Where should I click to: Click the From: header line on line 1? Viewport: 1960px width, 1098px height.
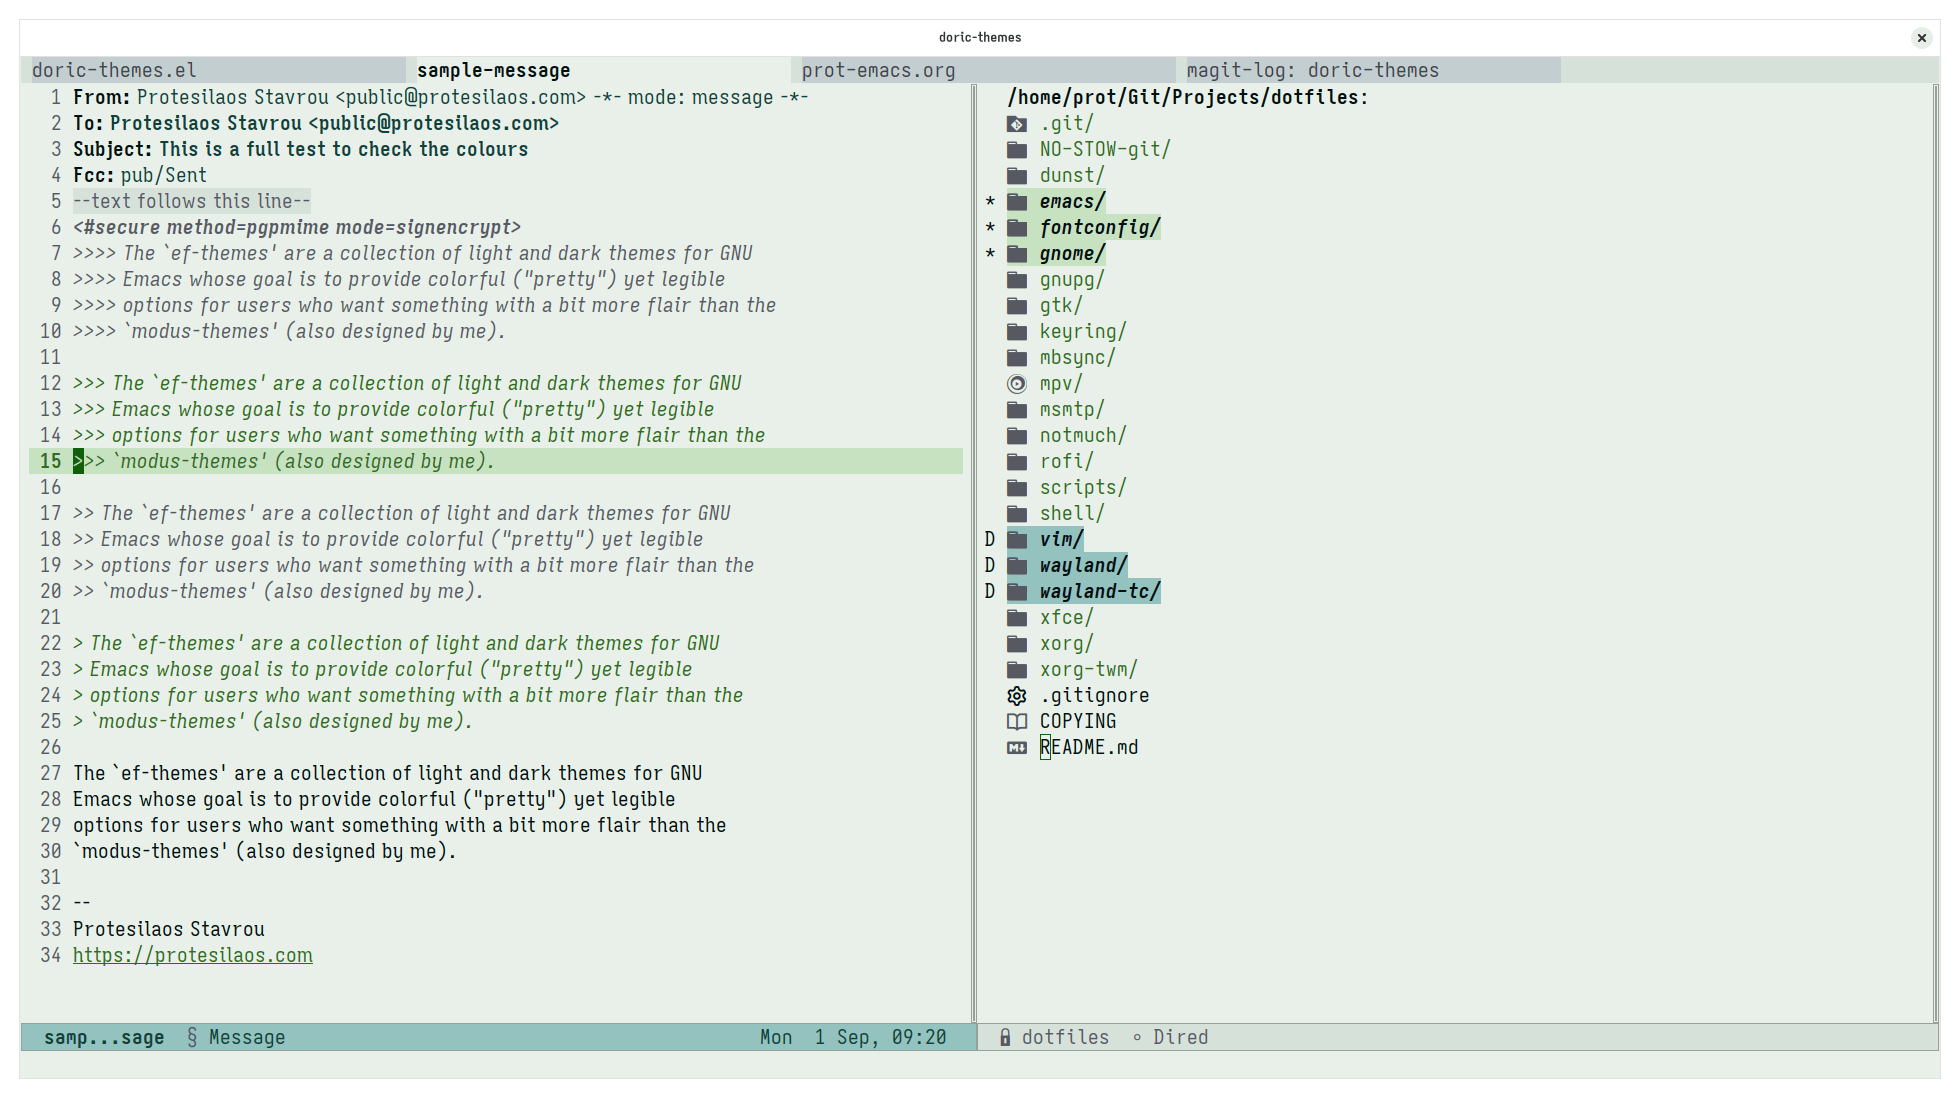[x=440, y=98]
